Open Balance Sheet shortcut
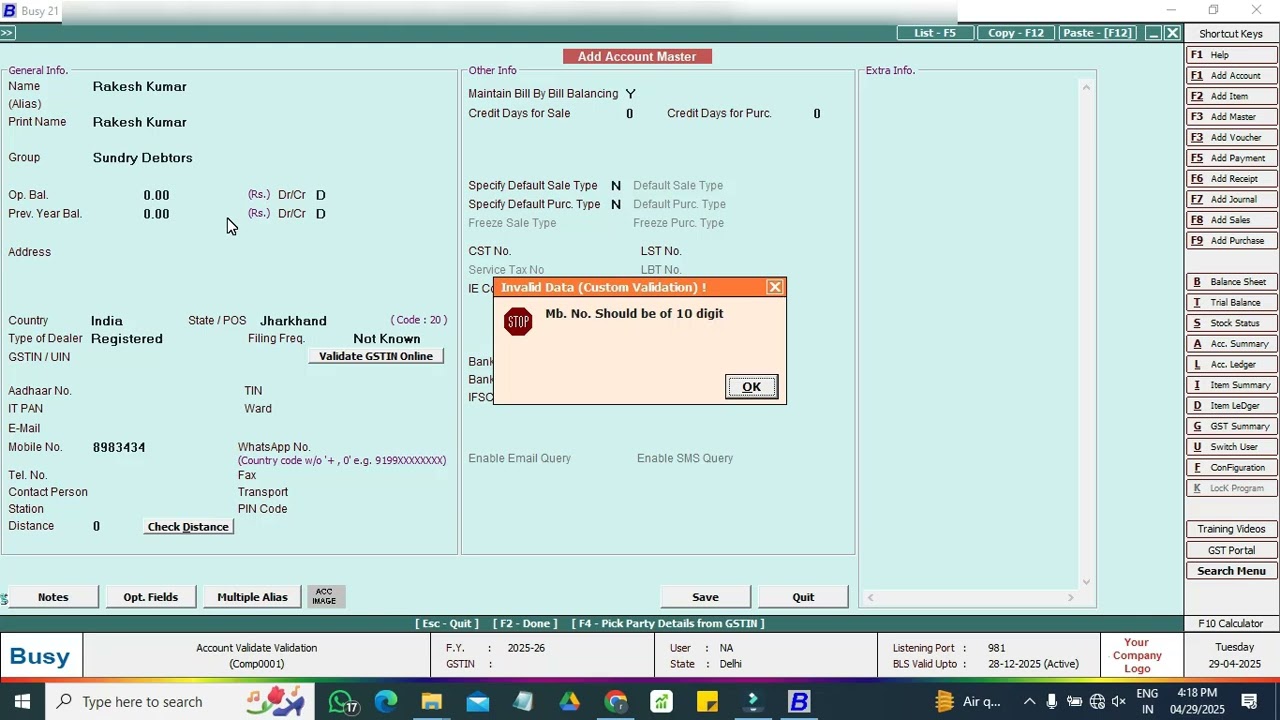 [x=1231, y=282]
